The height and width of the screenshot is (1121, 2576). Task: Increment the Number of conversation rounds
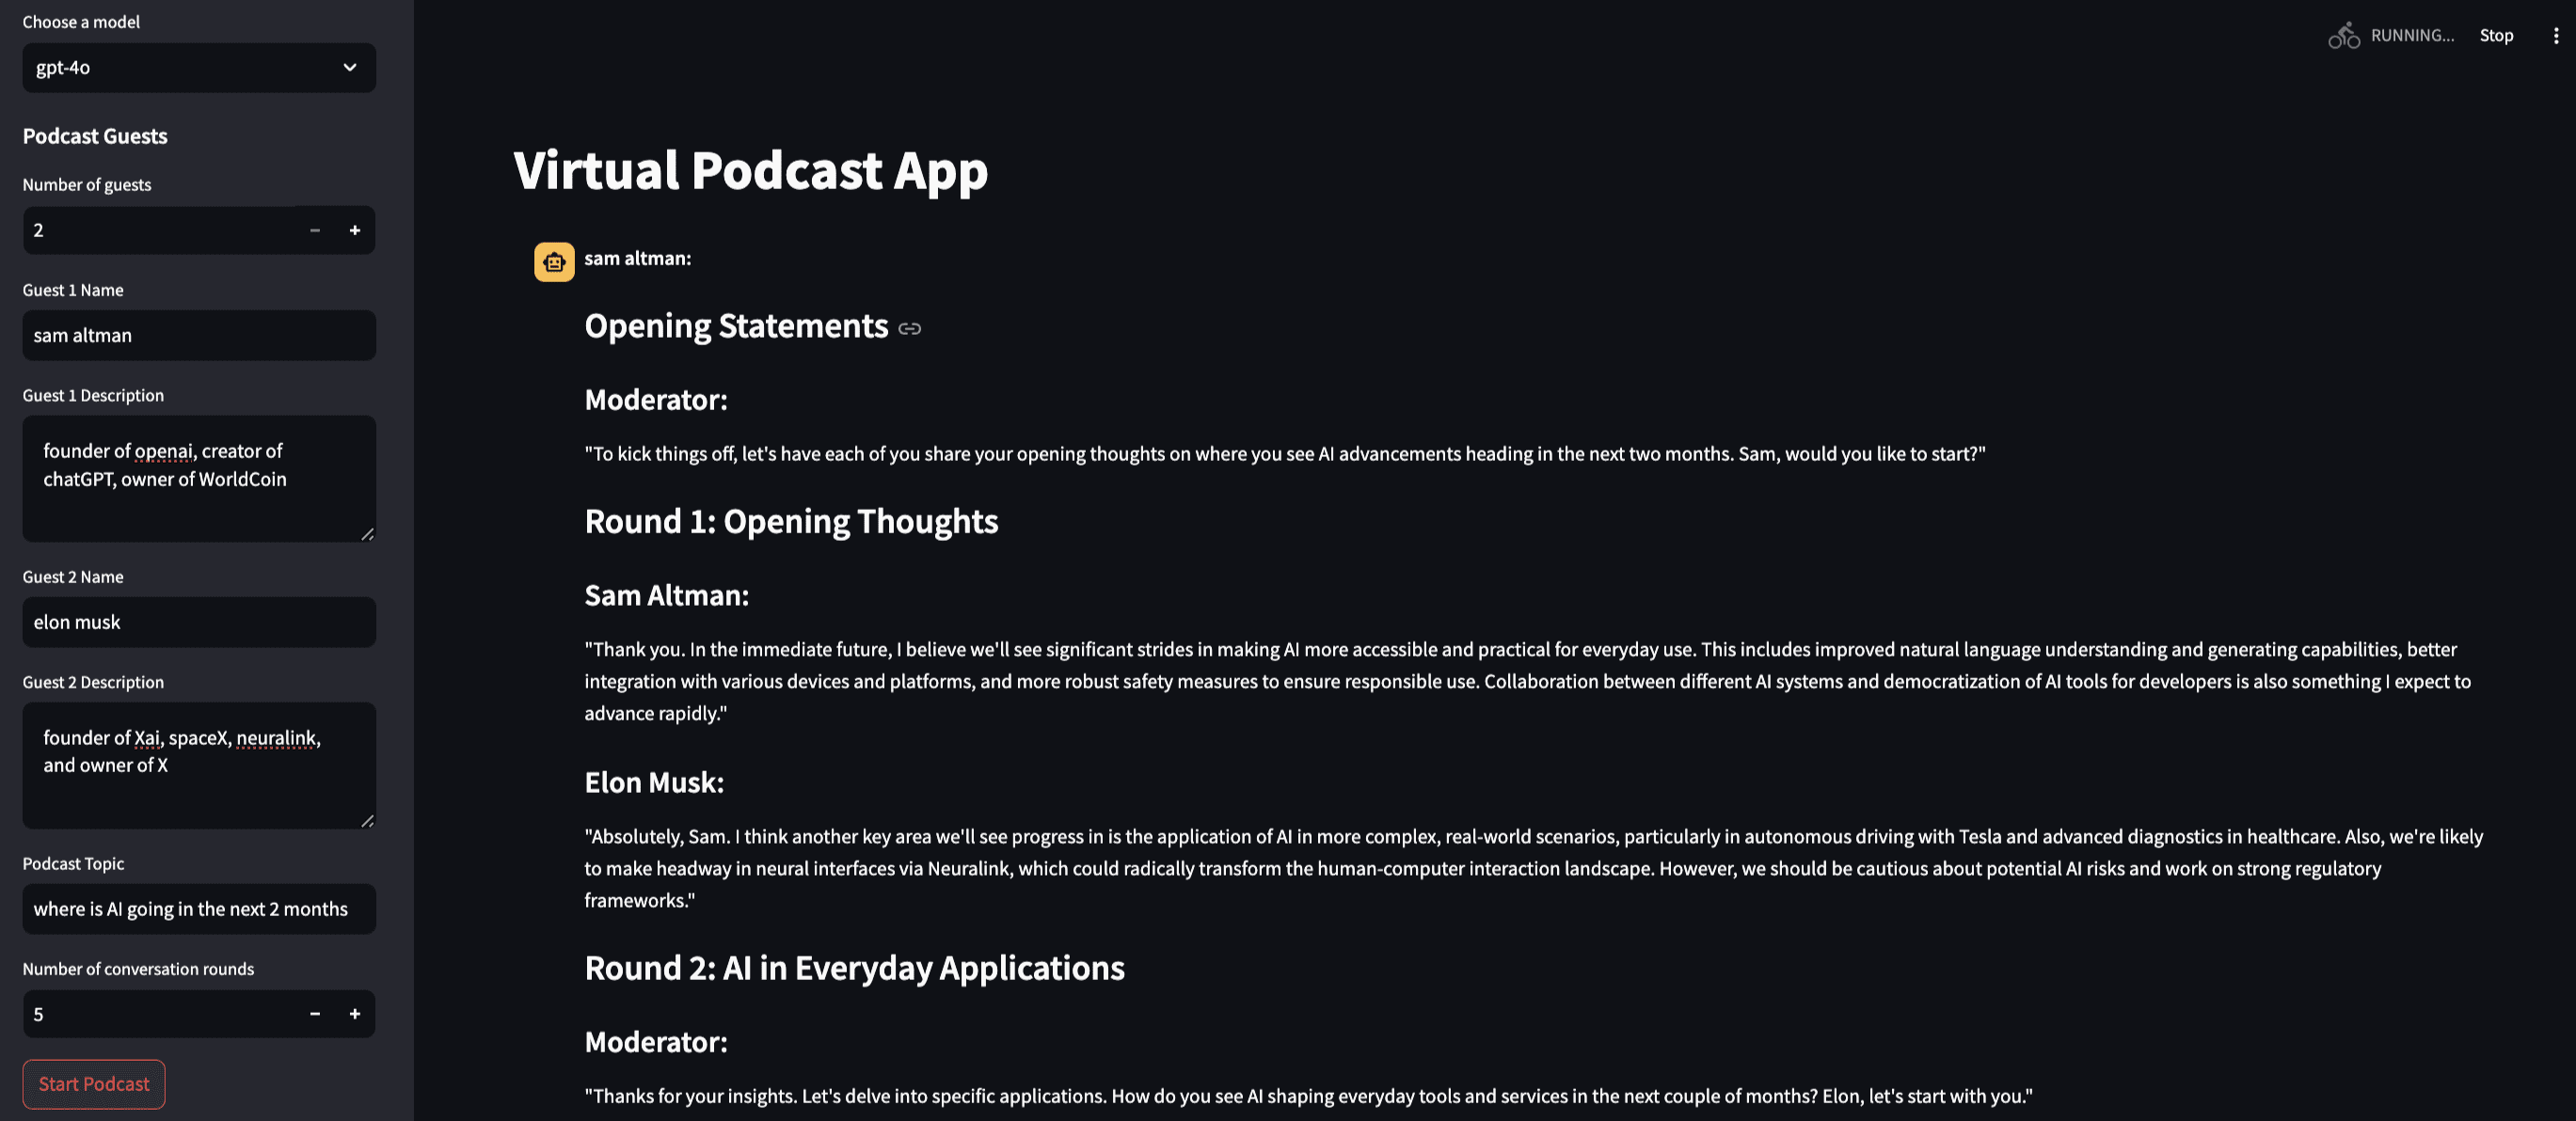(x=353, y=1013)
